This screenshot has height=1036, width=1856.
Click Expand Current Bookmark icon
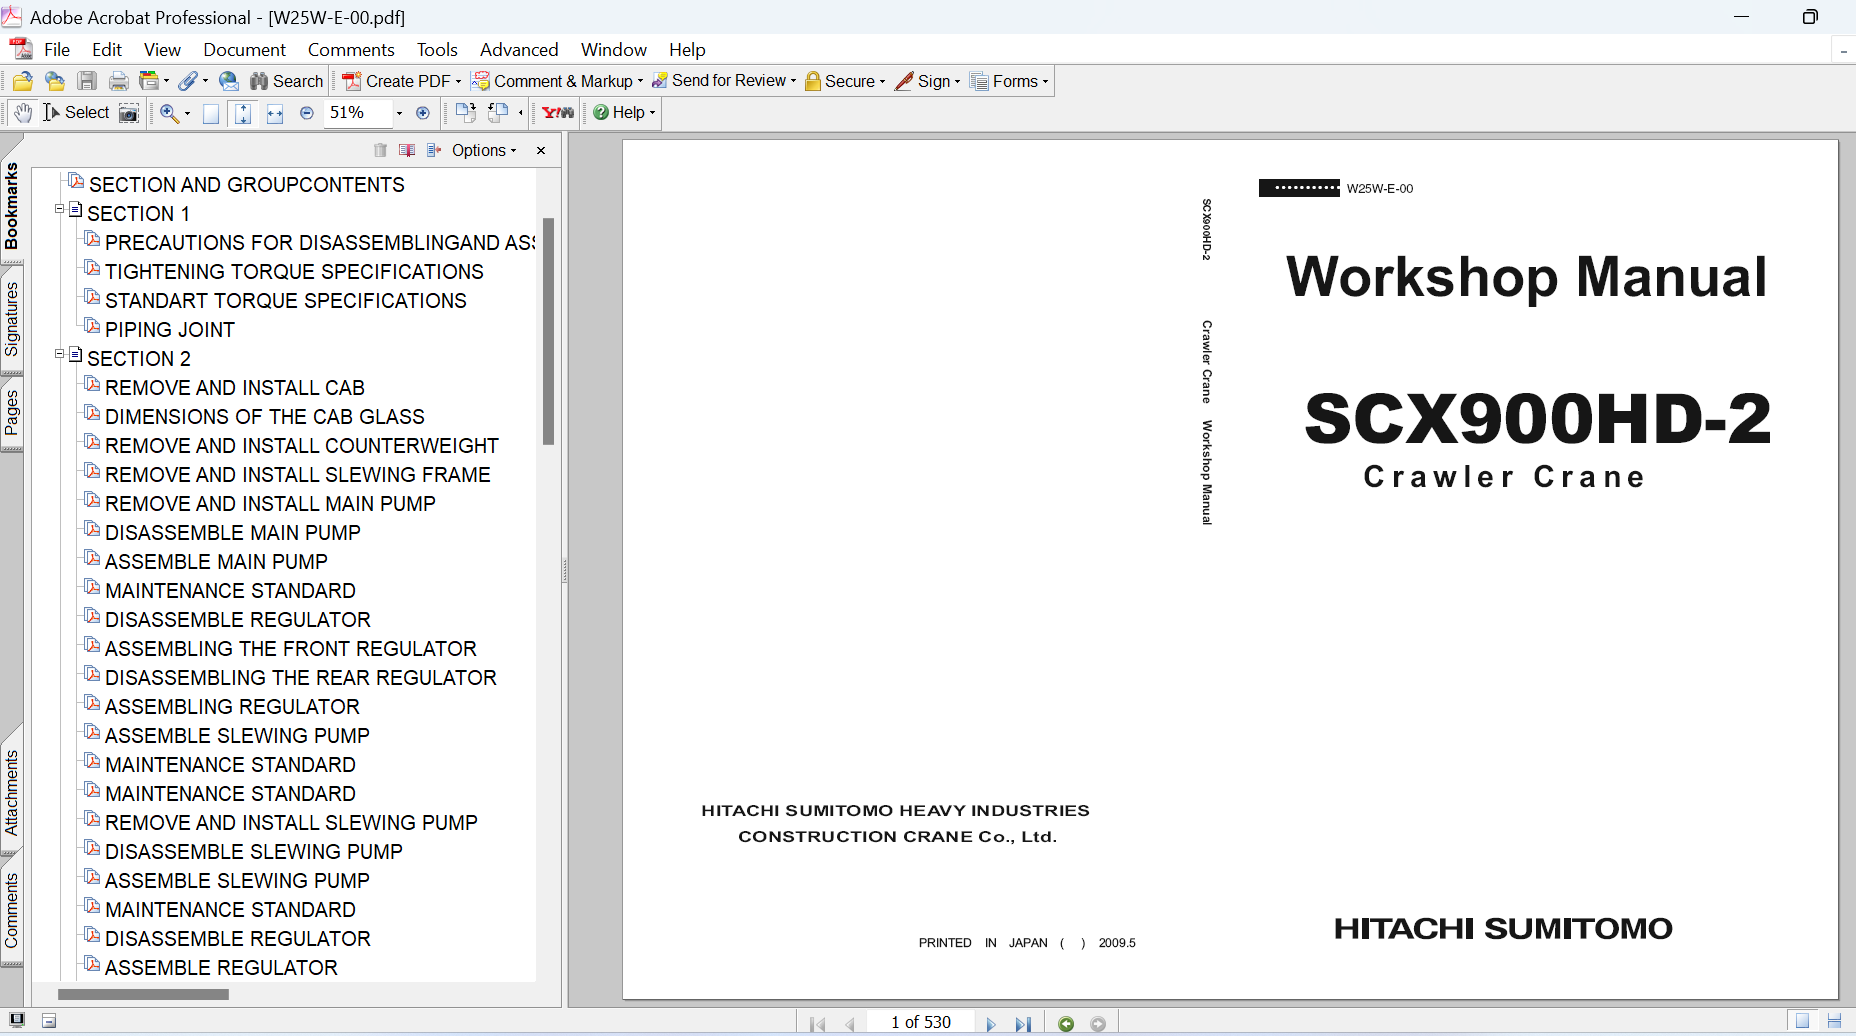click(x=434, y=150)
